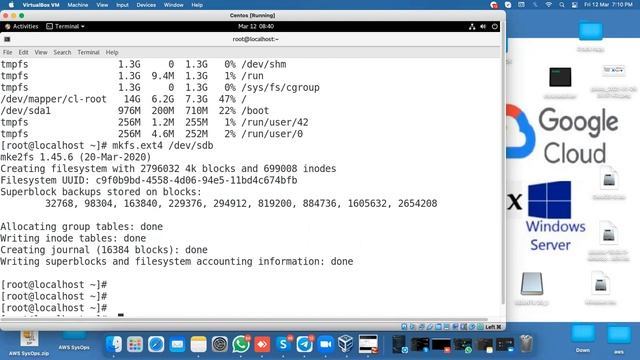Open Spotlight search in the macOS menu bar
The image size is (640, 360).
(562, 5)
